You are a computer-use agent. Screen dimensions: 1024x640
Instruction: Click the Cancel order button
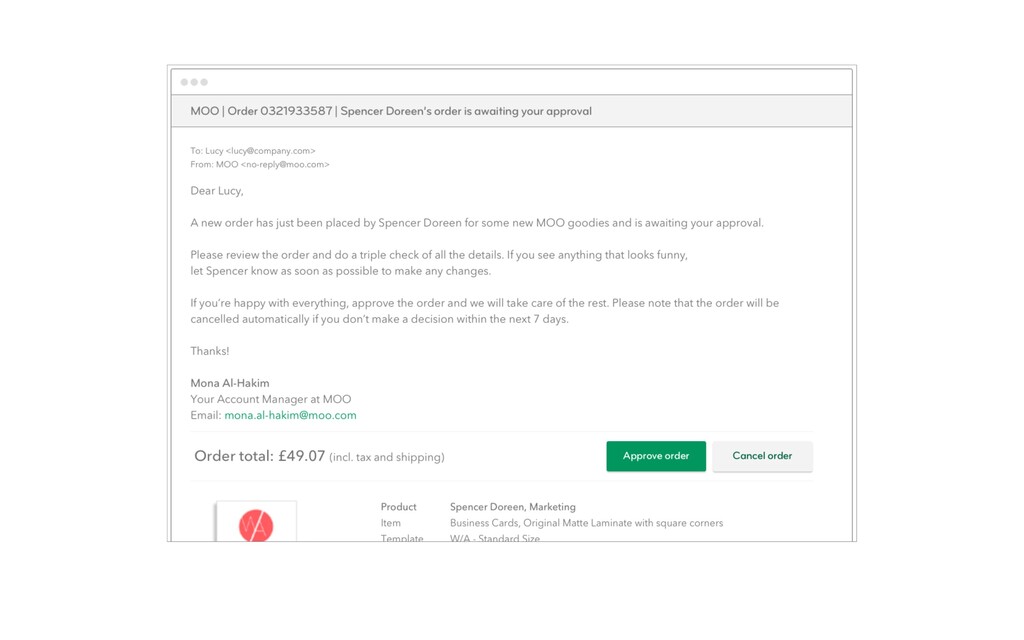(x=762, y=456)
